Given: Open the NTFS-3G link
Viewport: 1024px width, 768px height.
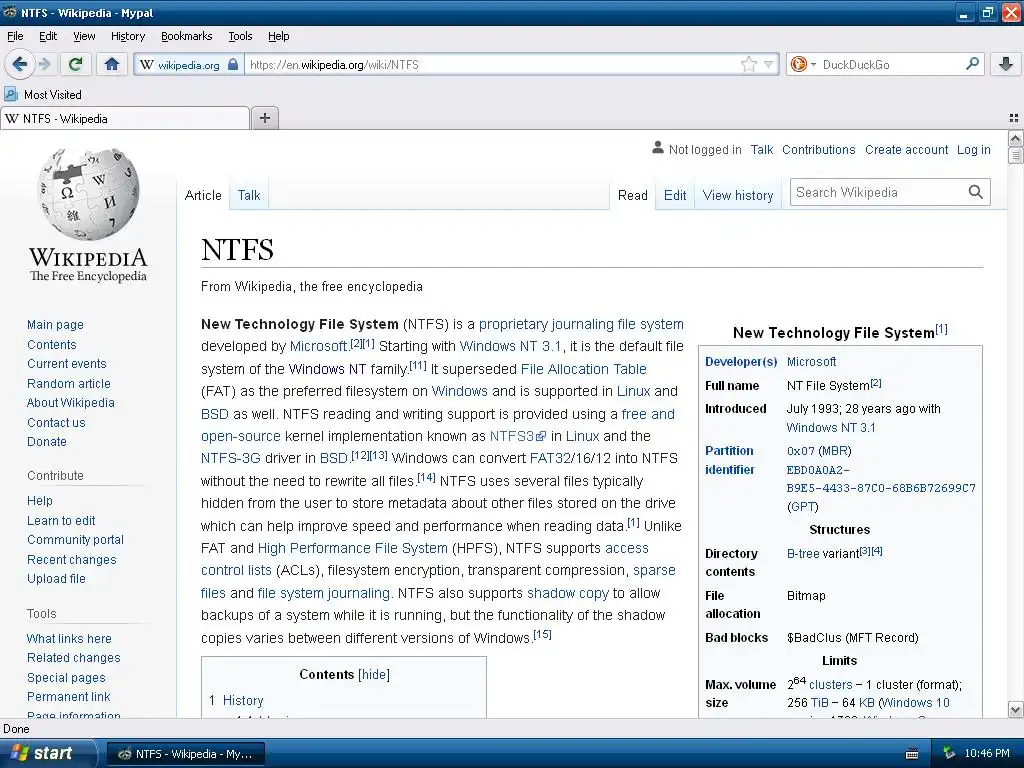Looking at the screenshot, I should coord(231,458).
